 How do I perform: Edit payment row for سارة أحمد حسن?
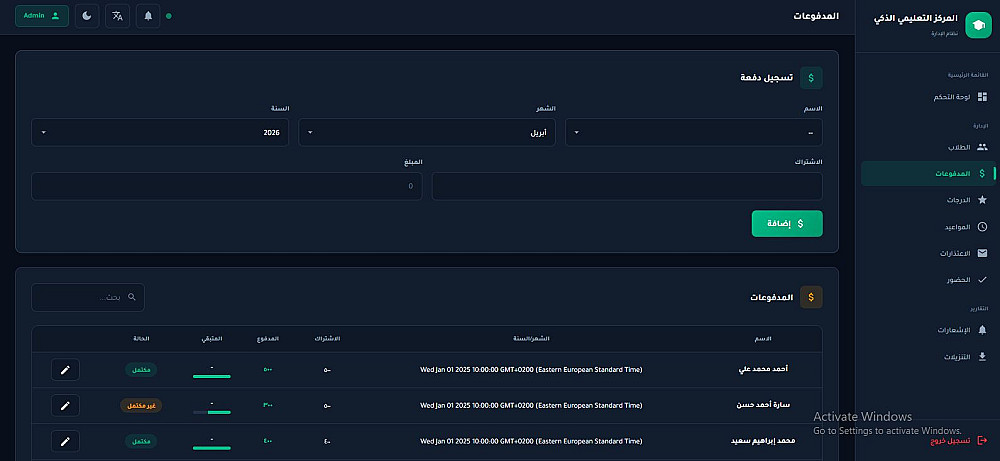(x=65, y=406)
